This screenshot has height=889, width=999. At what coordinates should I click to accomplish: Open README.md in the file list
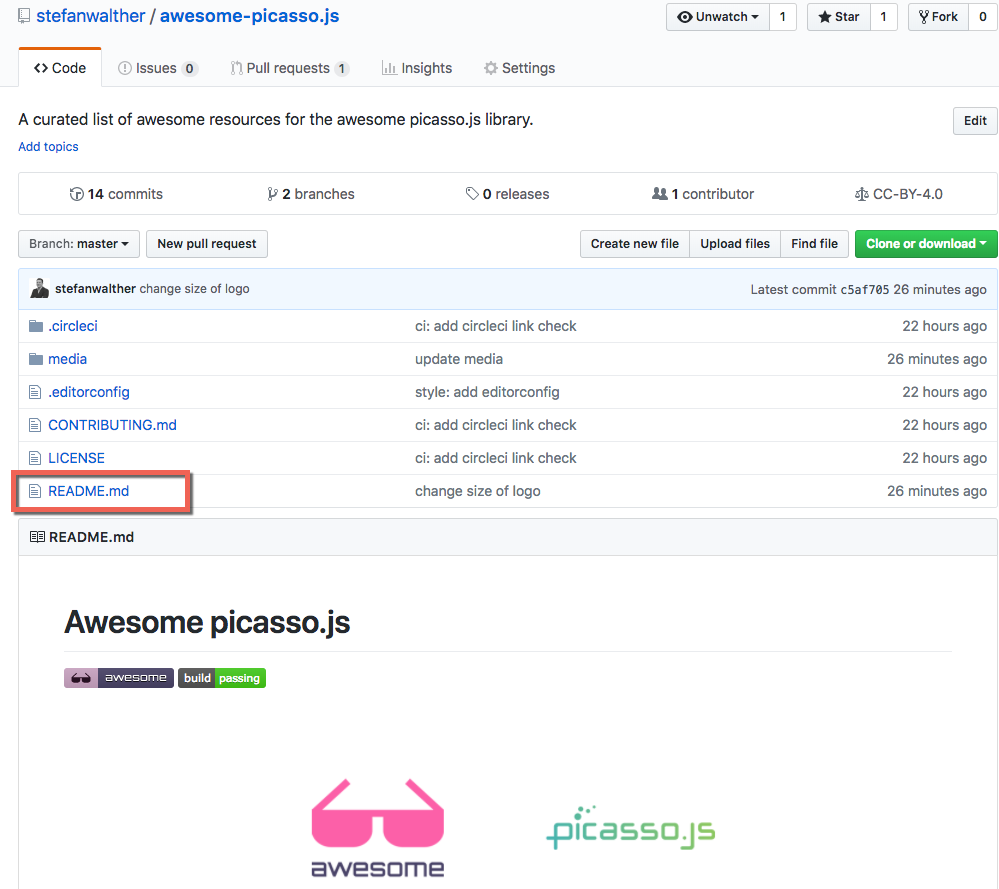(89, 491)
